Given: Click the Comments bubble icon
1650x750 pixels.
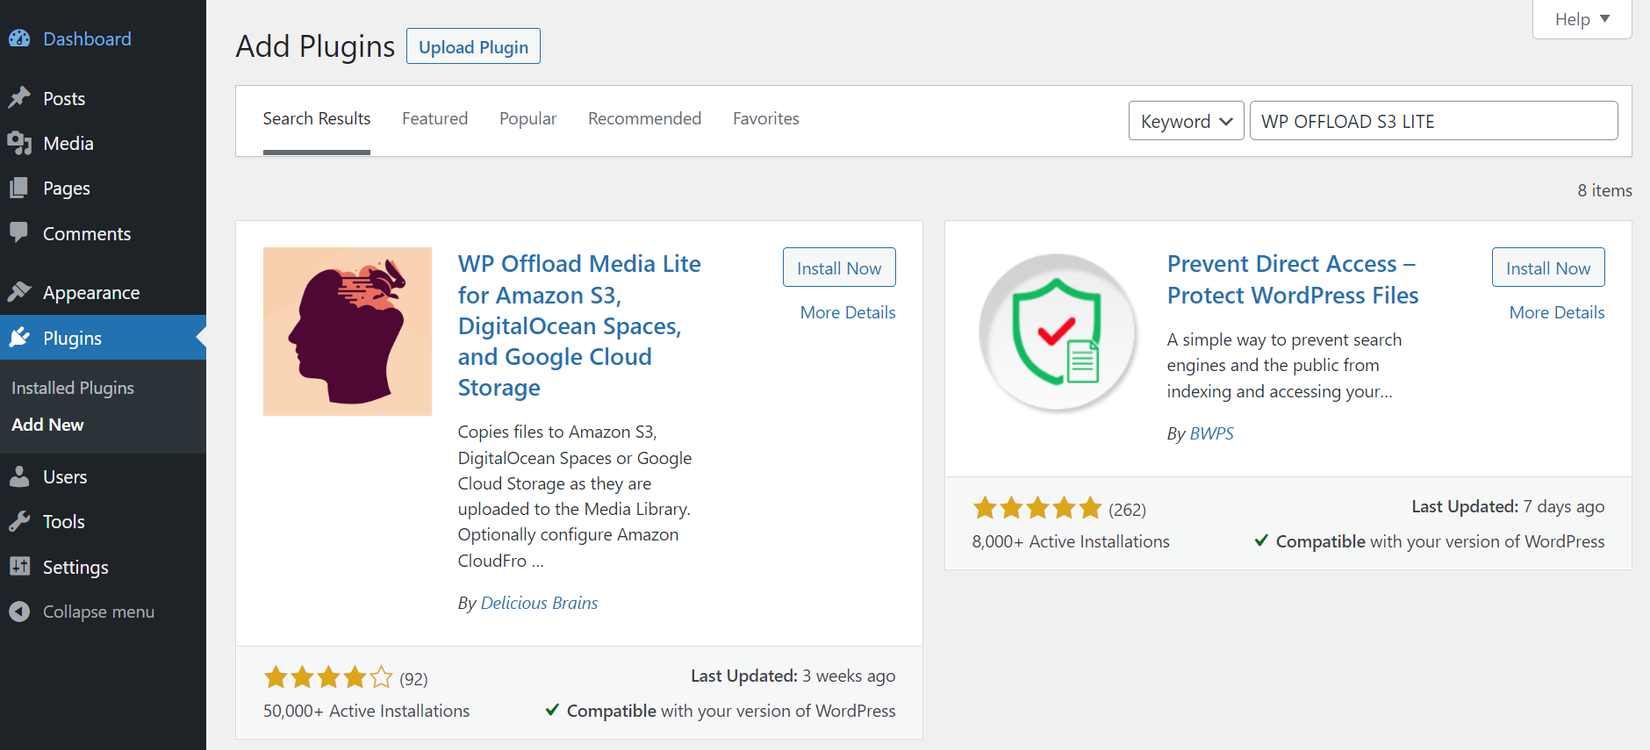Looking at the screenshot, I should tap(19, 233).
